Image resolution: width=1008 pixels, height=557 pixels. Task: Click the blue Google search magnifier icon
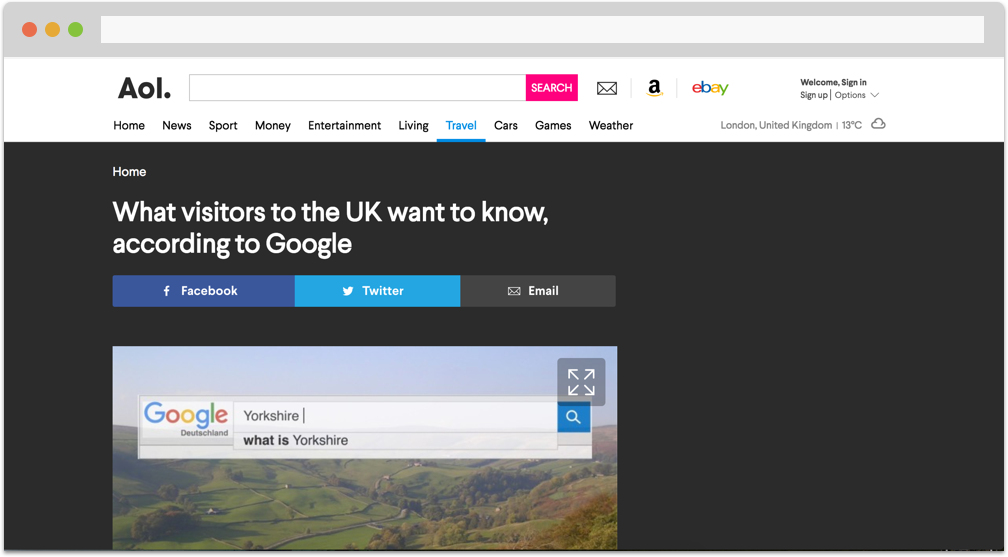coord(573,417)
